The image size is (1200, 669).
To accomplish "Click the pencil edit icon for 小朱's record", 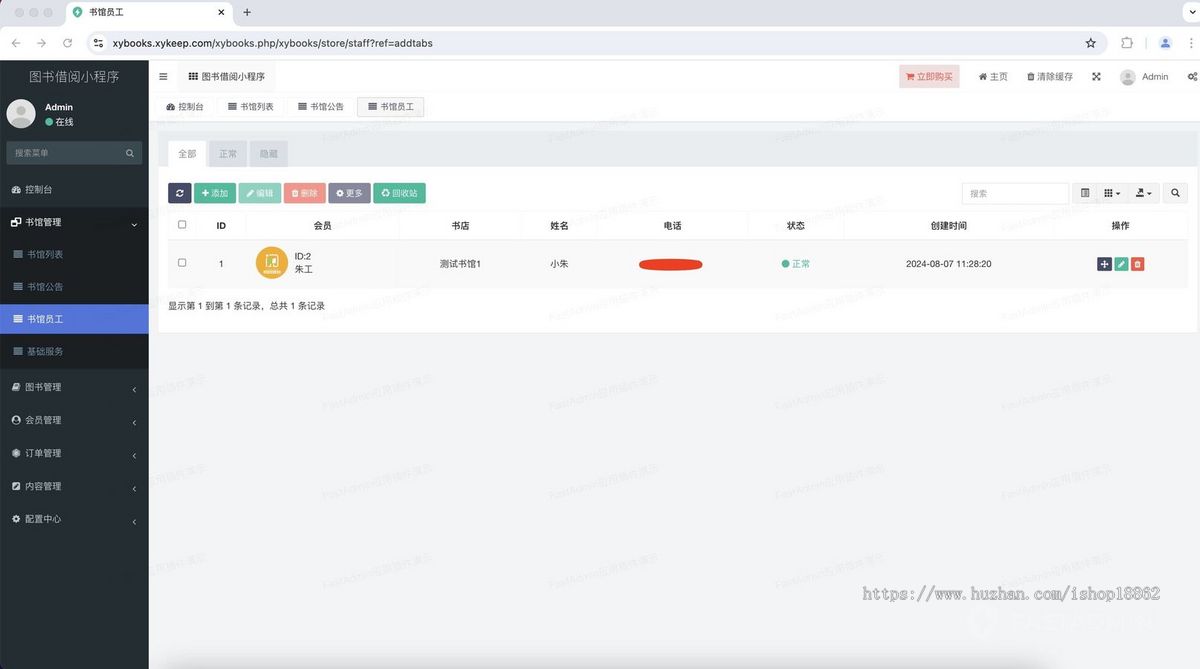I will (x=1121, y=263).
